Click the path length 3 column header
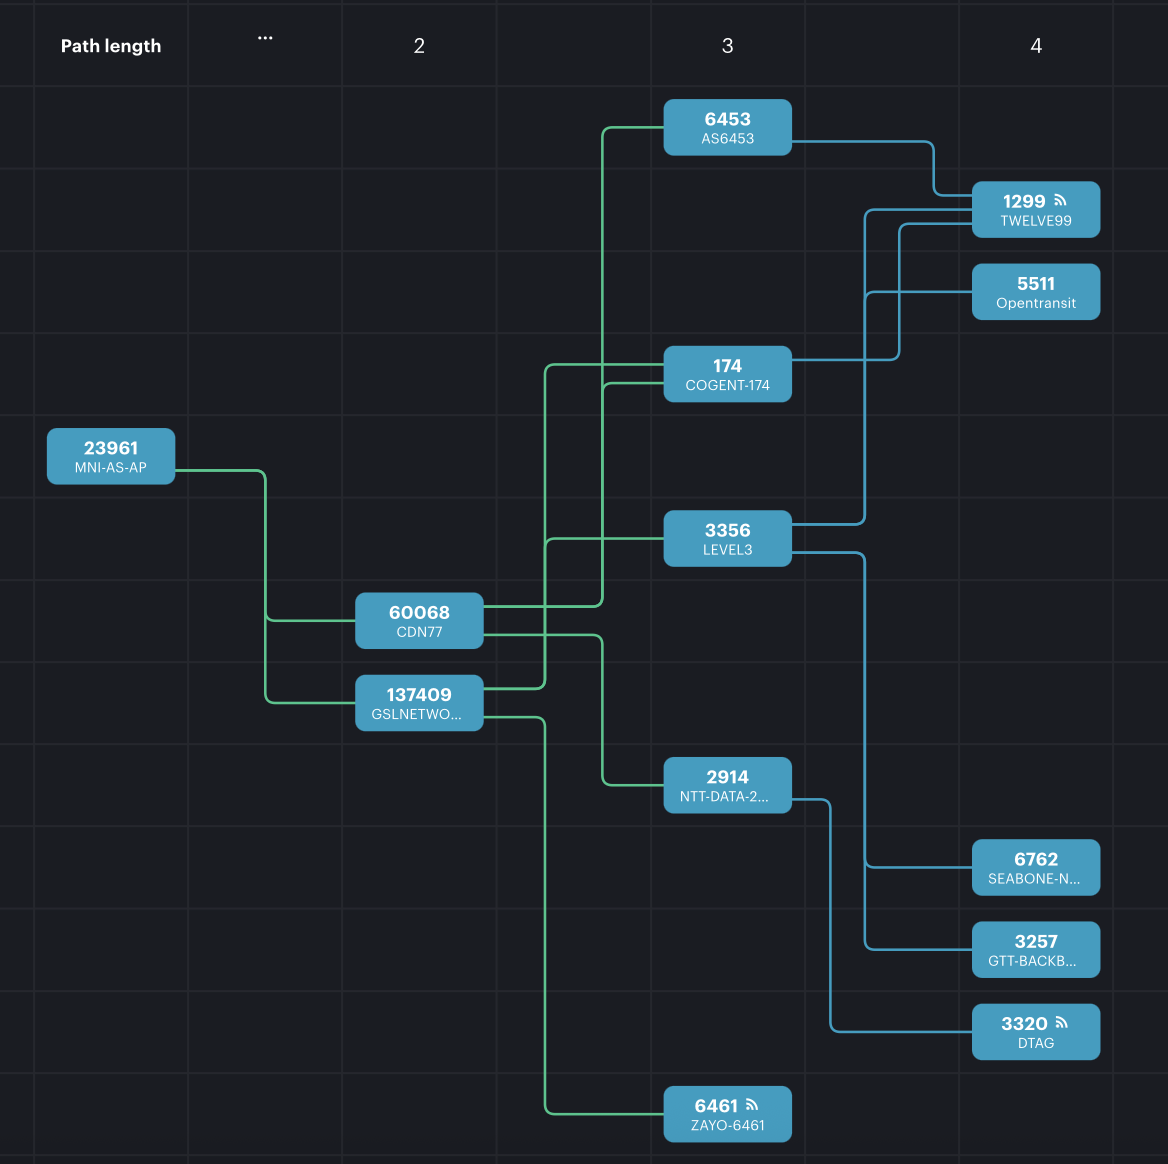 click(727, 46)
